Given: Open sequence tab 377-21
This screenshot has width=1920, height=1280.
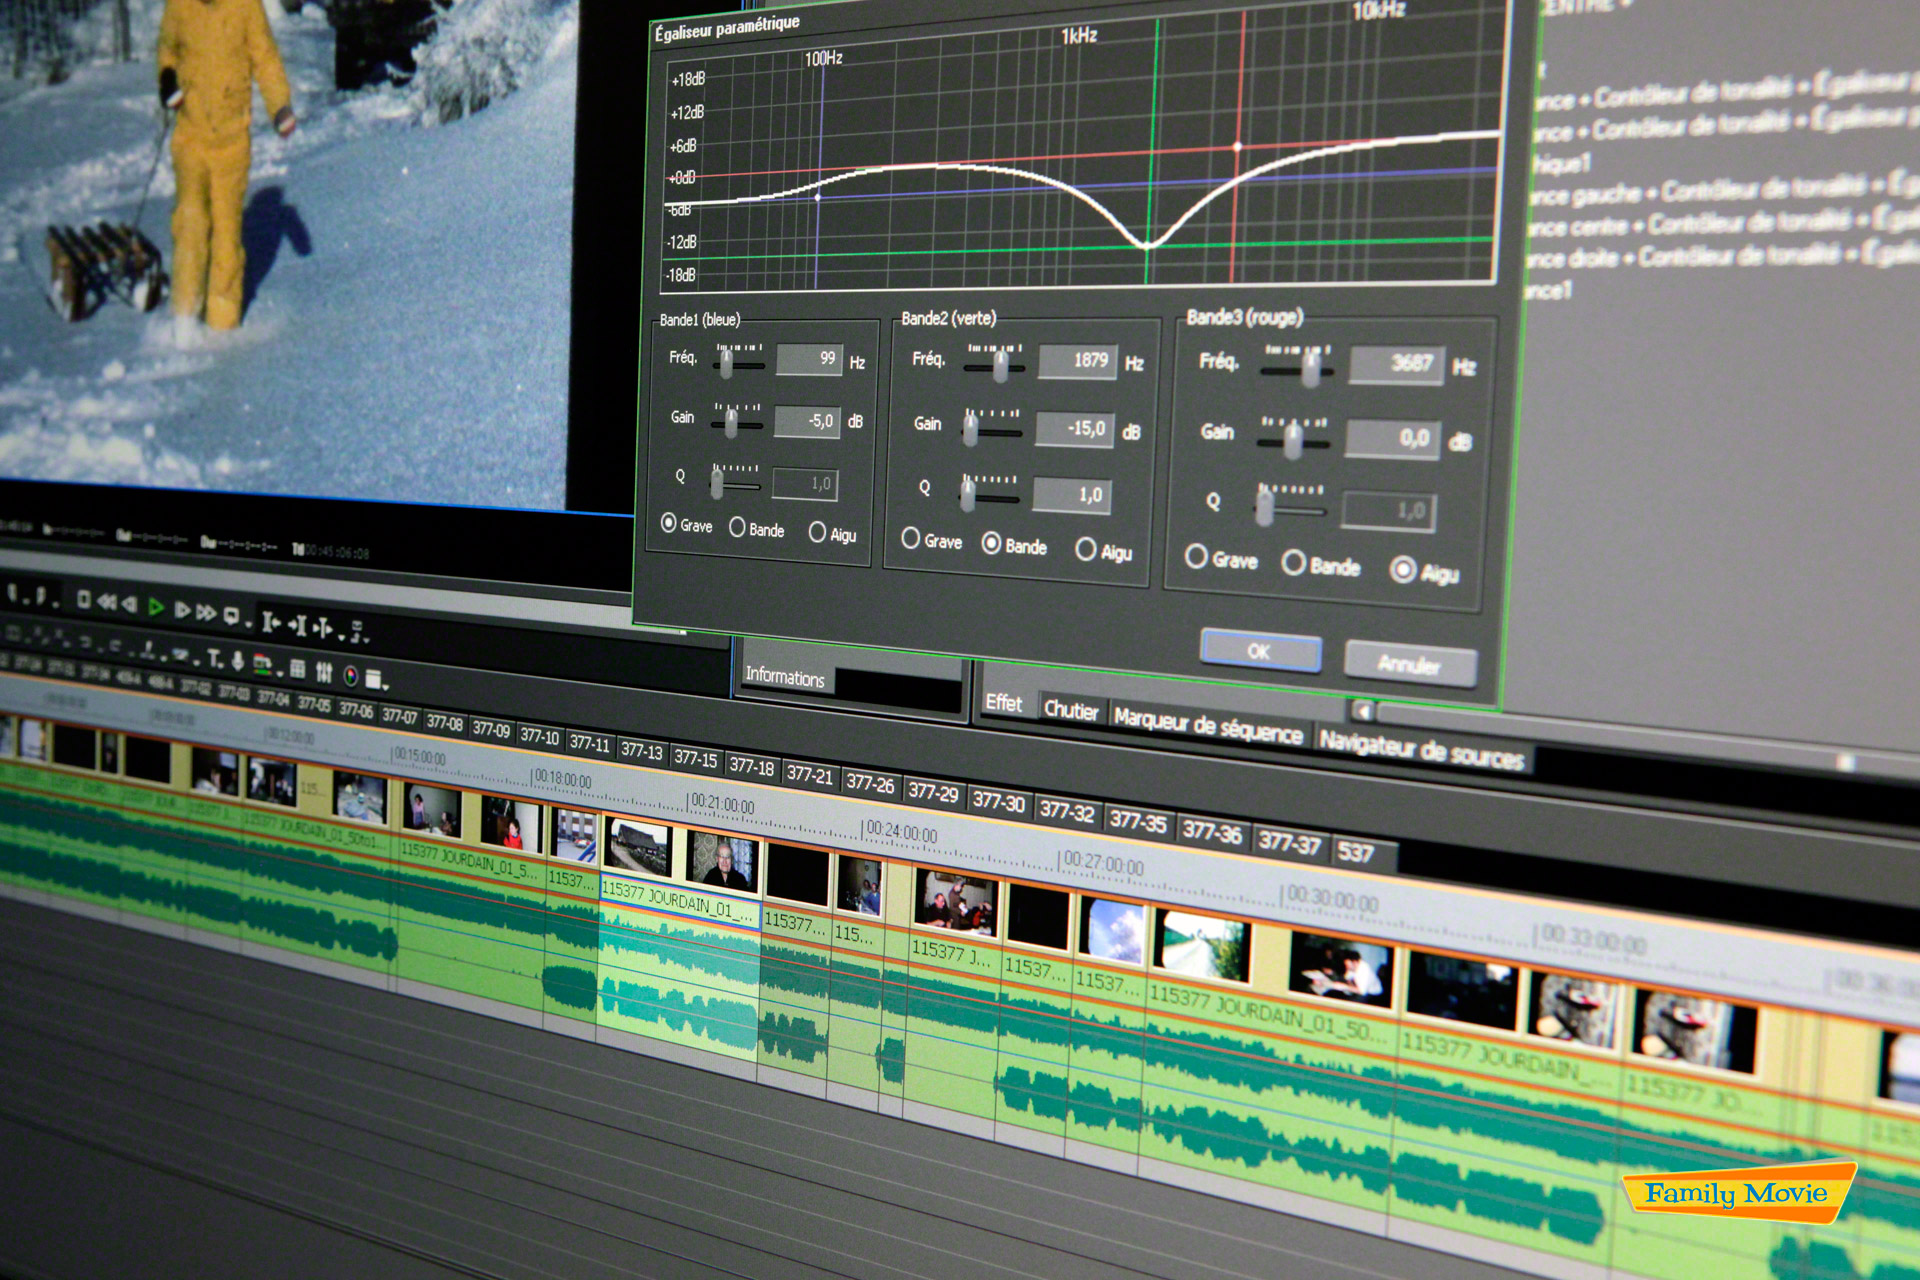Looking at the screenshot, I should click(x=809, y=774).
